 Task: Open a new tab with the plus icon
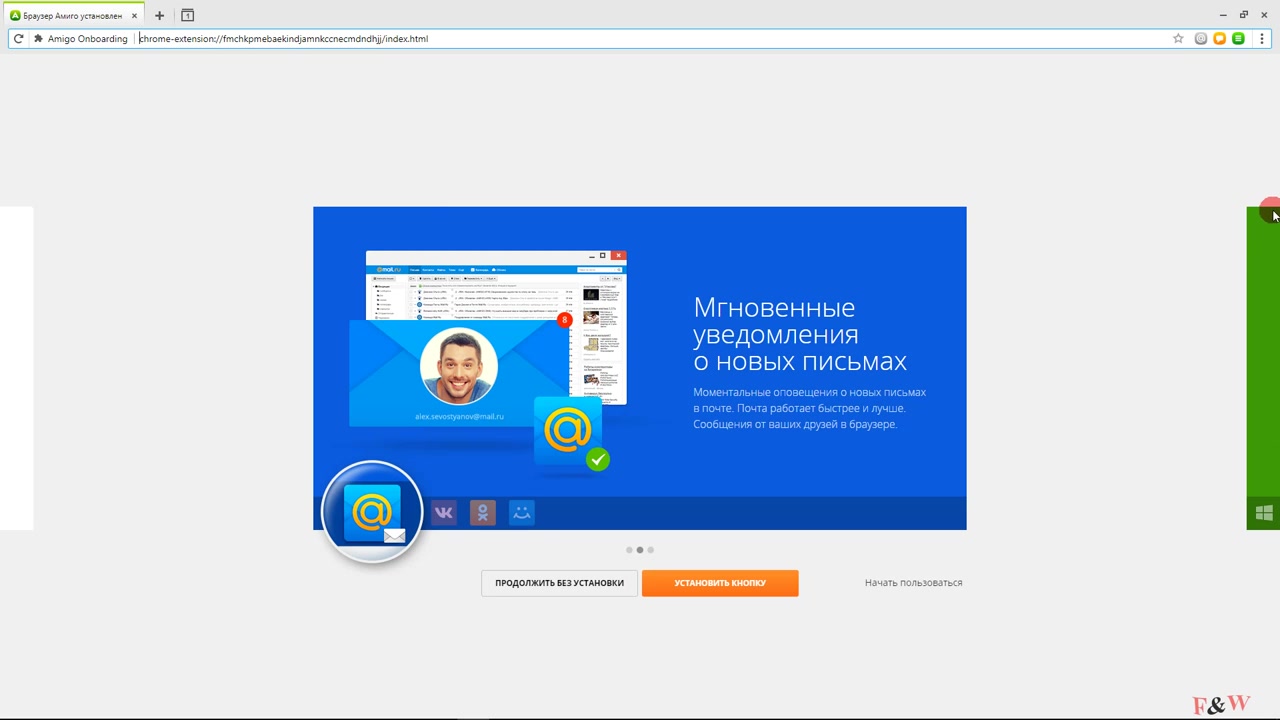click(x=159, y=15)
